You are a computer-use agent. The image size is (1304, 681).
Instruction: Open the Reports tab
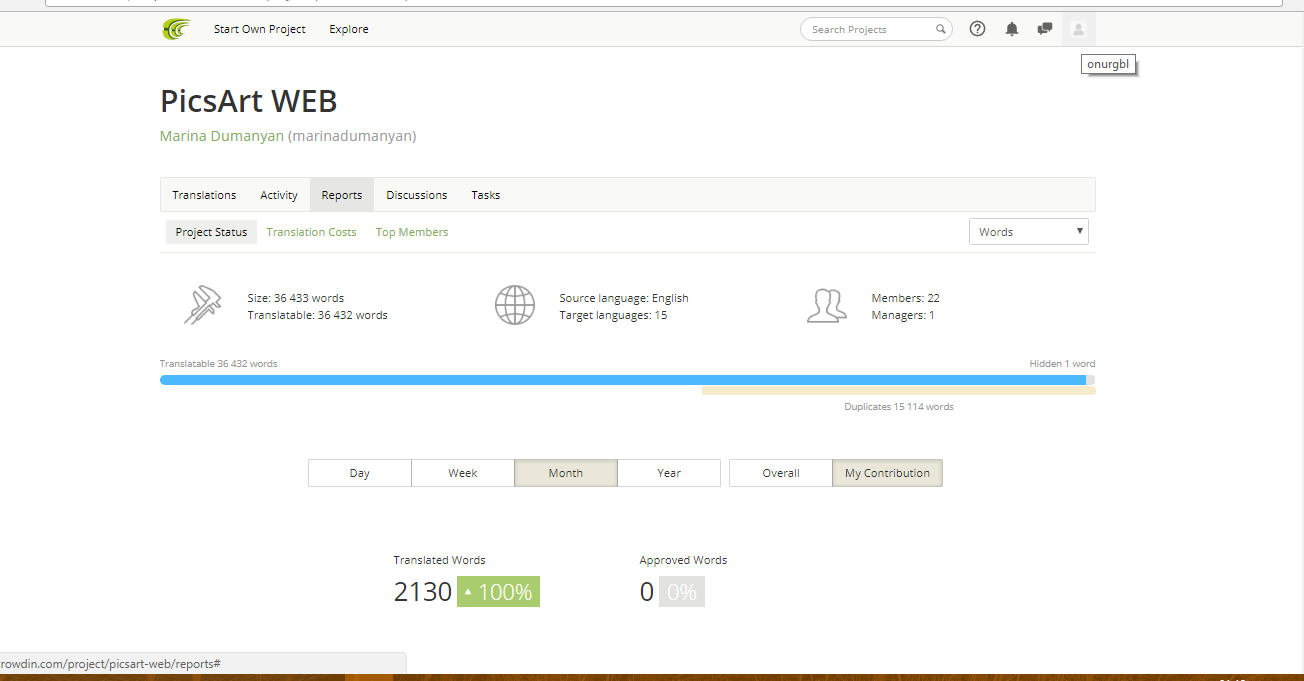pos(342,195)
